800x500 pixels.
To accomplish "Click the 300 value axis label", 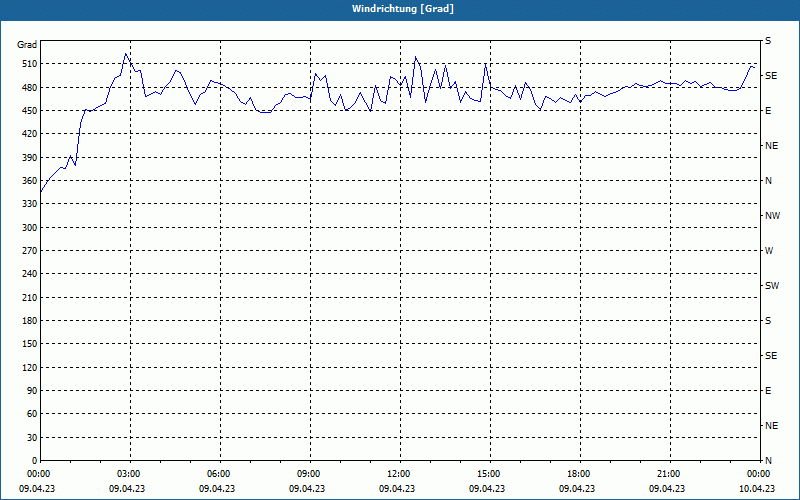I will (x=30, y=228).
